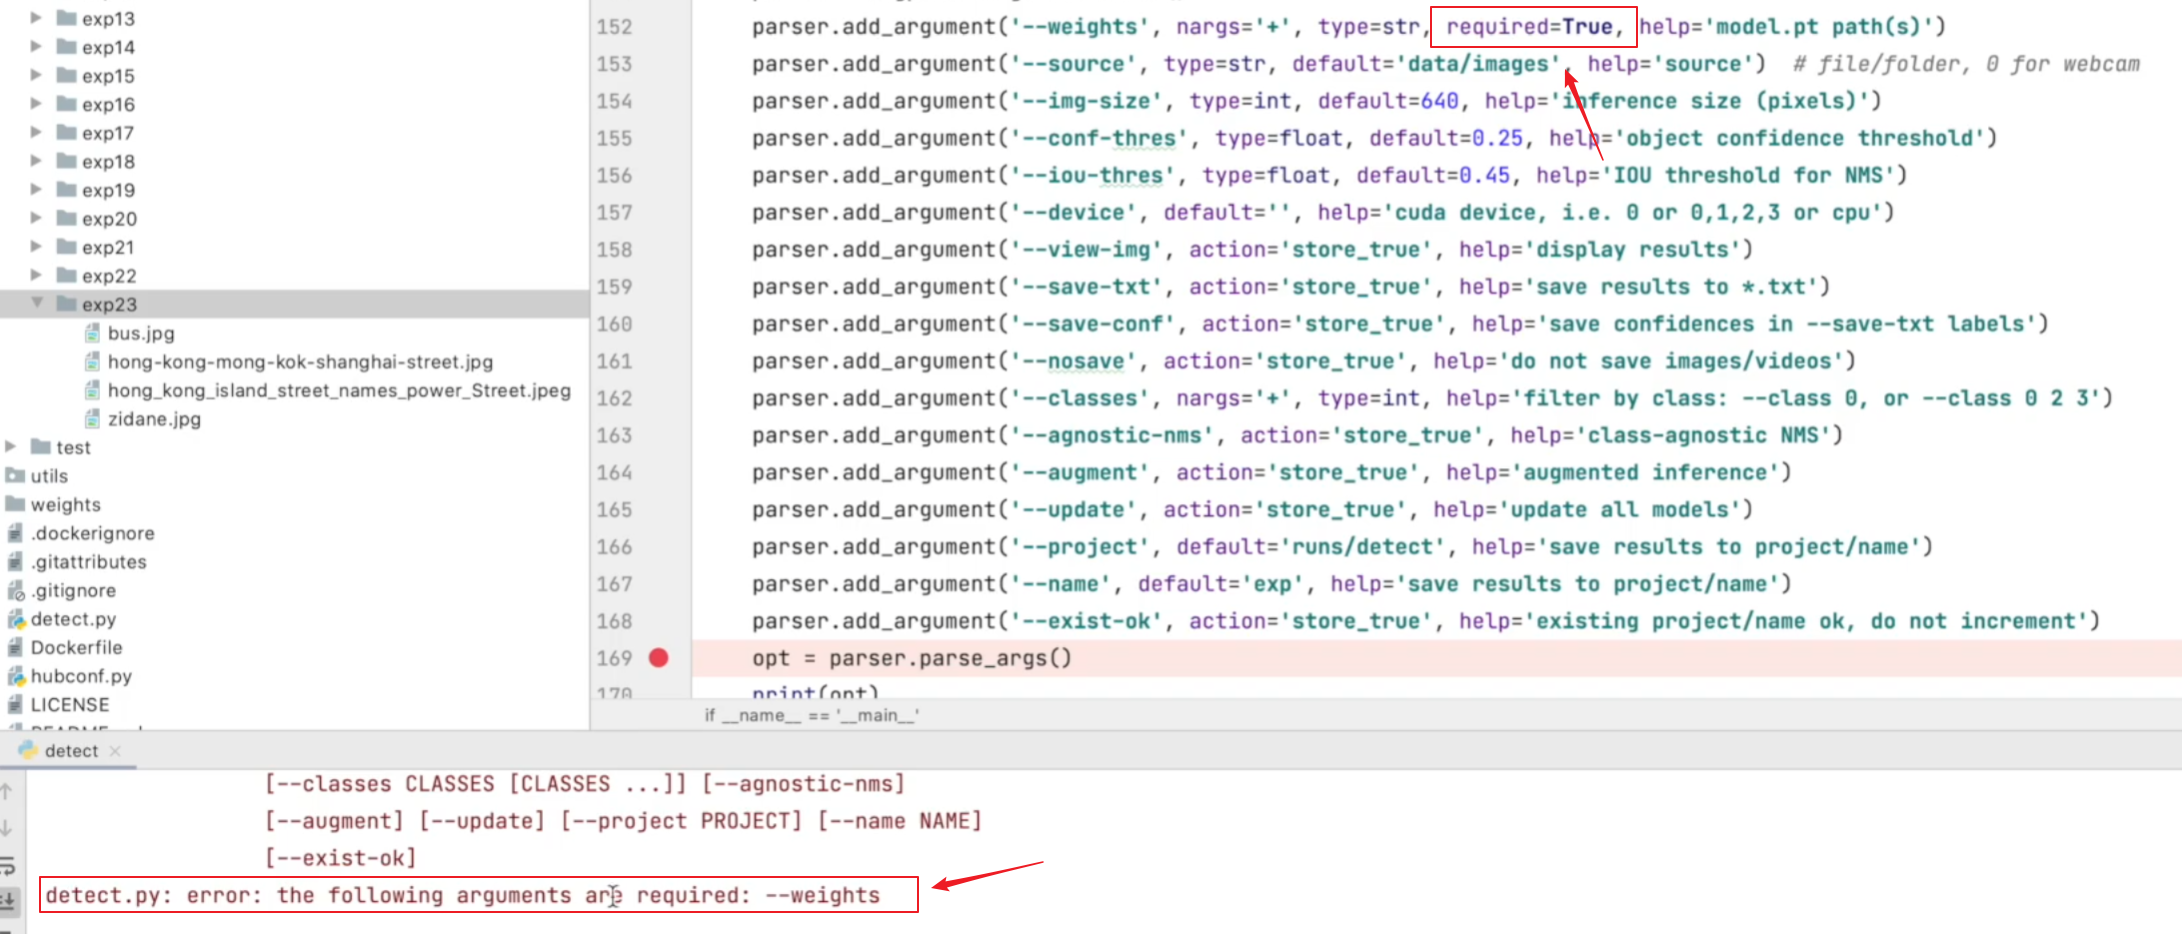Screen dimensions: 2182x934
Task: Toggle soft-wrap in the run console
Action: 7,865
